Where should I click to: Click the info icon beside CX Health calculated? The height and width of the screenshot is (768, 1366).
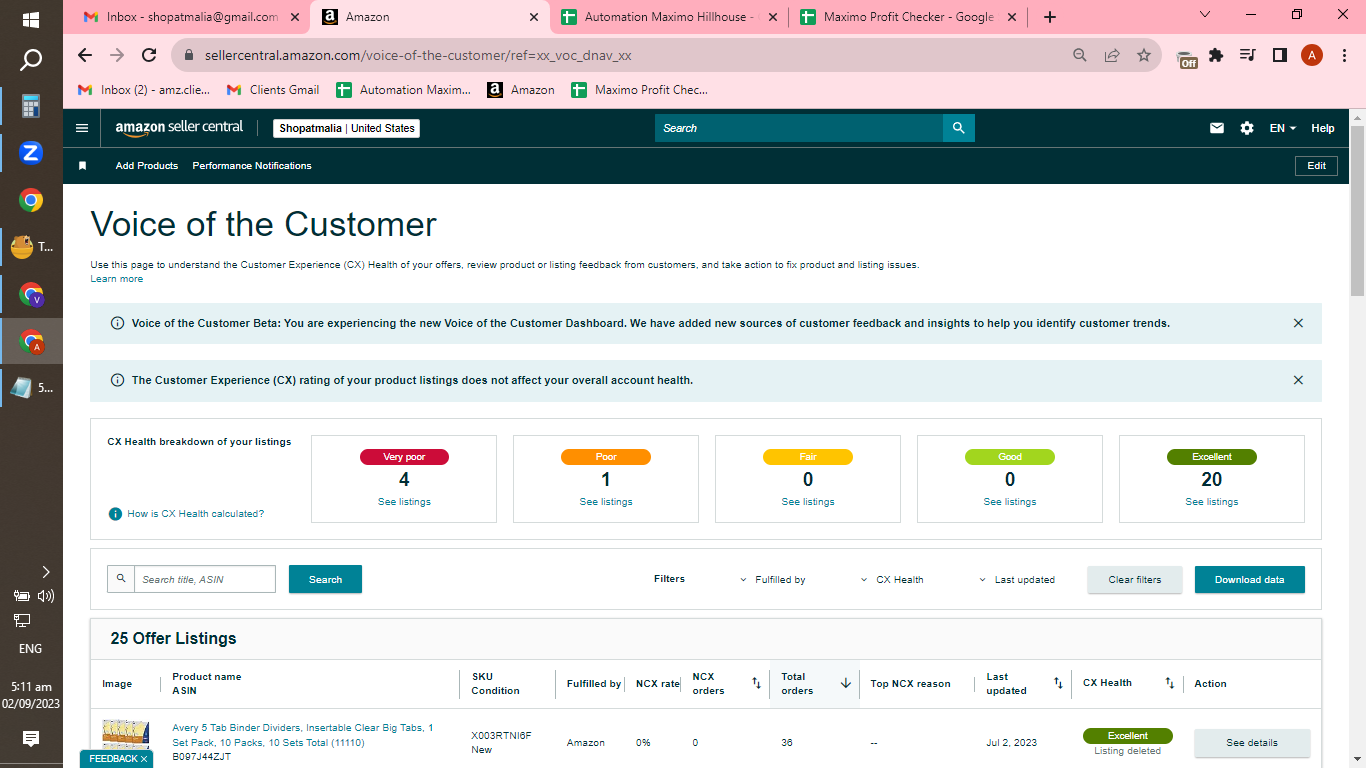[x=115, y=514]
